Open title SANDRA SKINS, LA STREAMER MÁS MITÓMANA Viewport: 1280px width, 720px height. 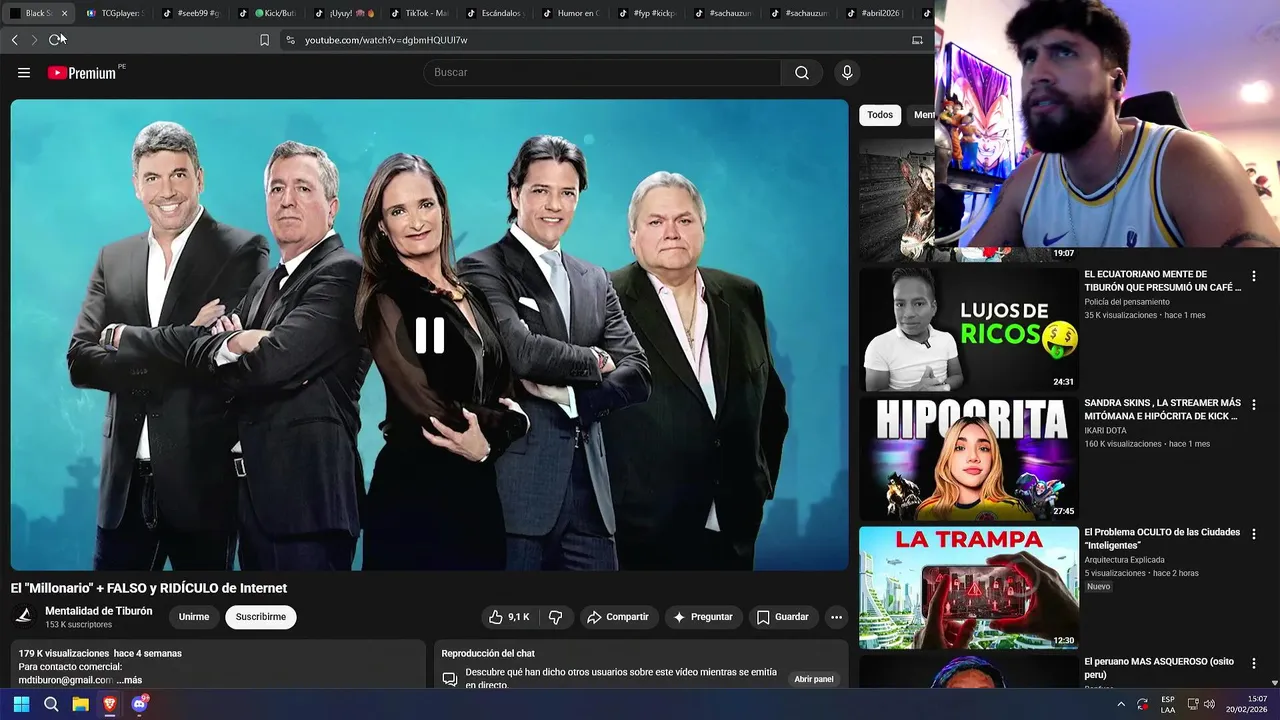(x=1163, y=410)
